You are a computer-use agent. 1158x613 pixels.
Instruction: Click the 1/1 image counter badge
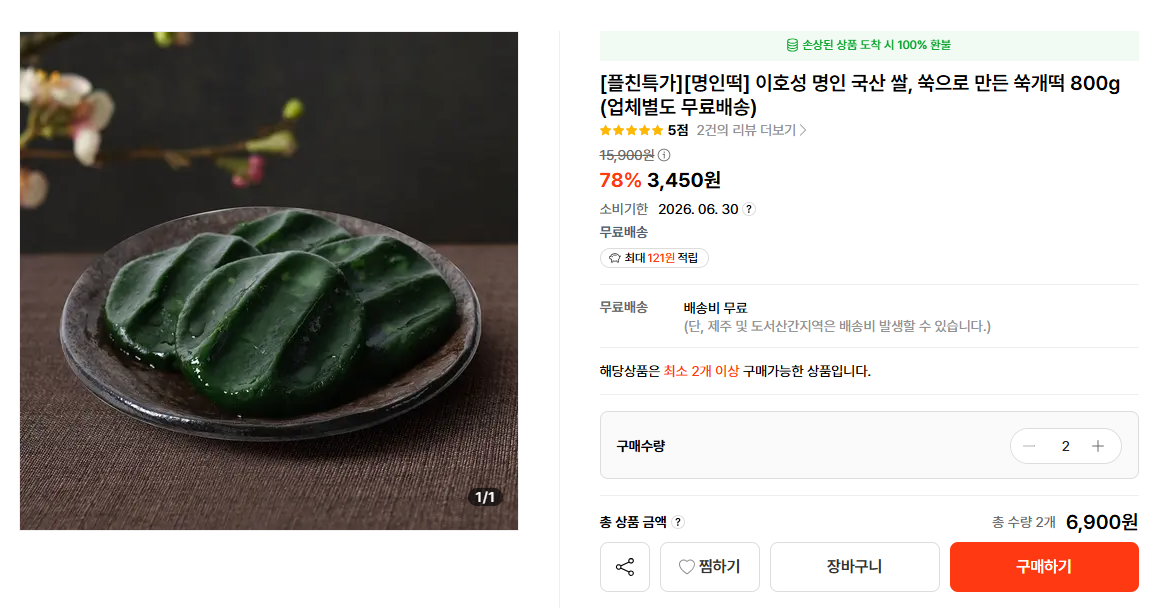tap(485, 497)
